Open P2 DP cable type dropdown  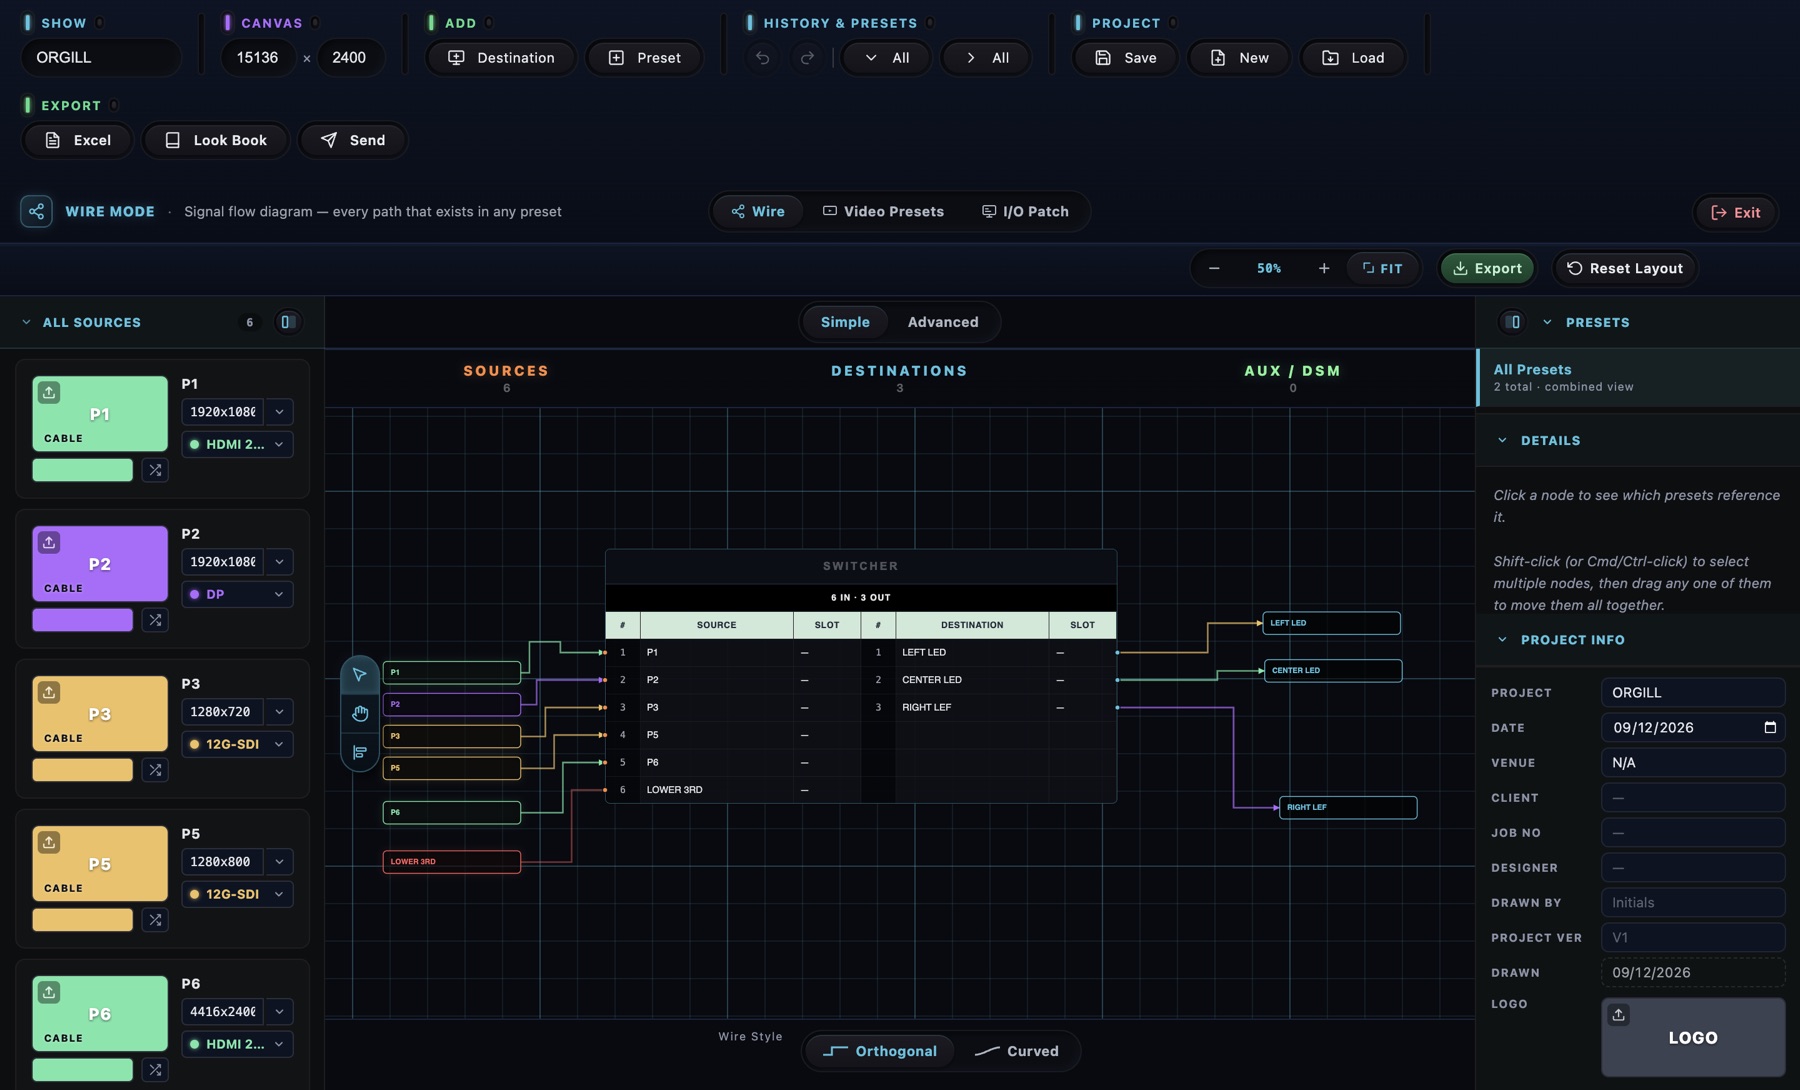pos(237,595)
